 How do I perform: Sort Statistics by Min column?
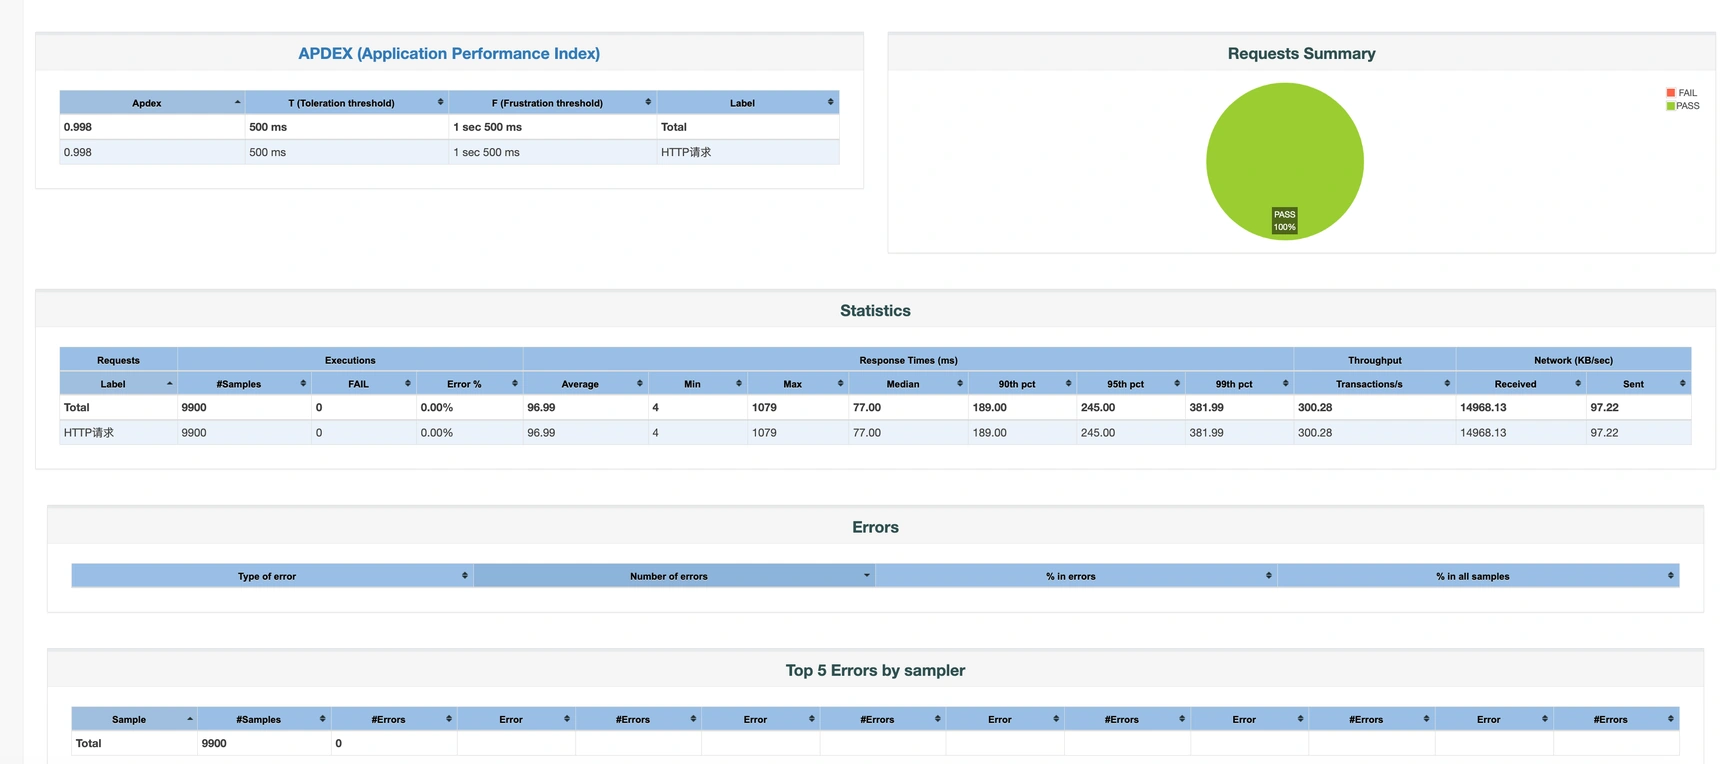click(x=697, y=384)
